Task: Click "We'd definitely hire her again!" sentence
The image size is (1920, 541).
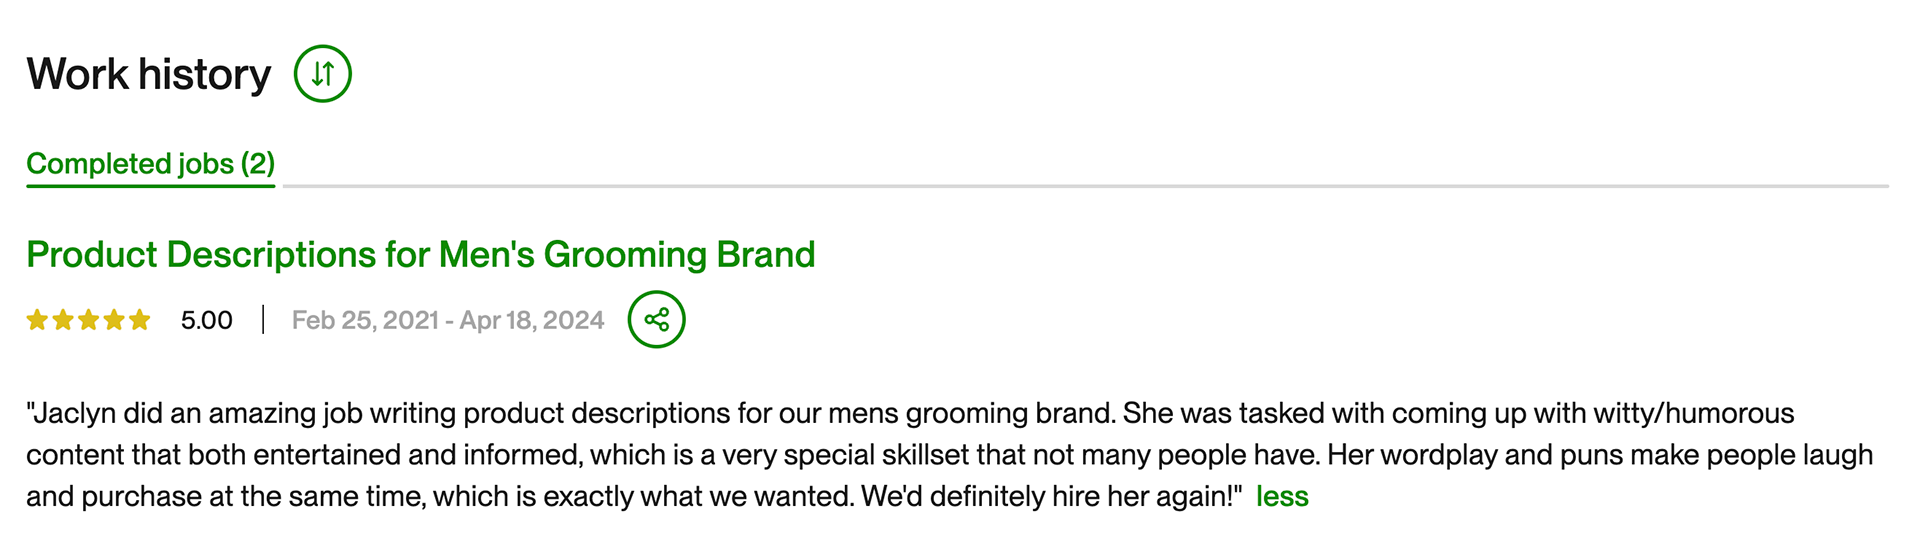Action: tap(1051, 497)
